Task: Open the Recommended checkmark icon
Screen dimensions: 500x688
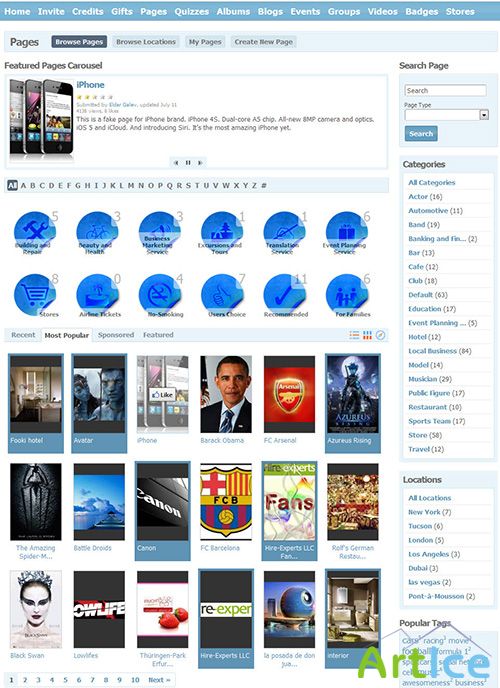Action: click(x=284, y=295)
